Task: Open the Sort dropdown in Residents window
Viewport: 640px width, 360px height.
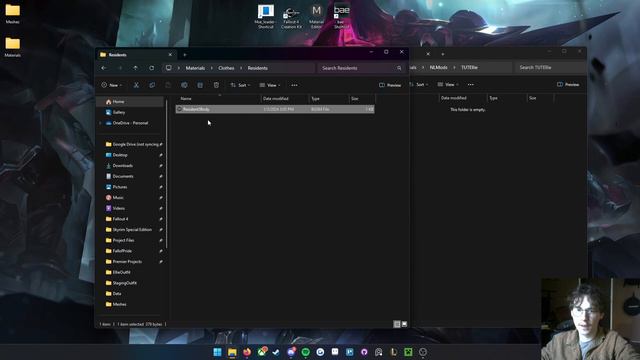Action: 240,85
